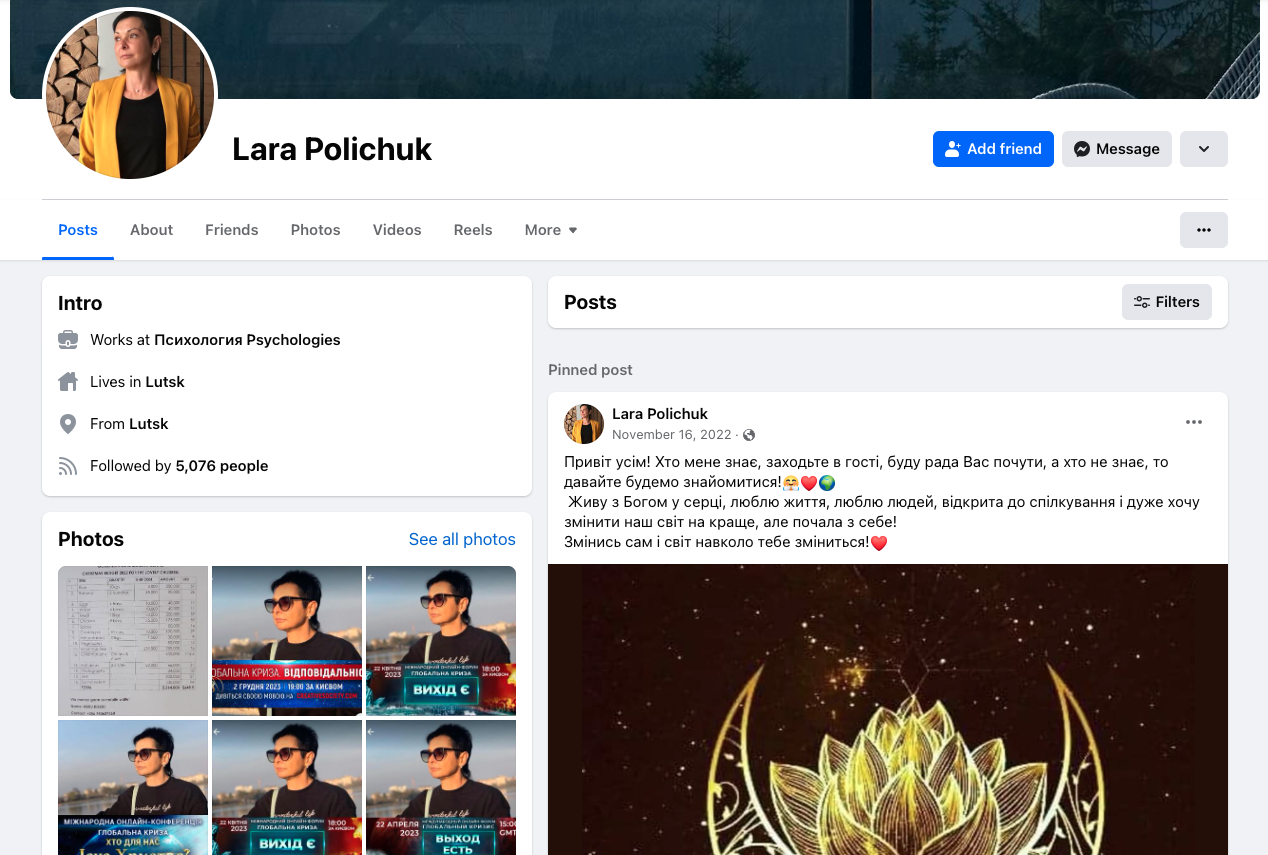Screen dimensions: 1268x855
Task: Open Message chat with profile owner
Action: pyautogui.click(x=1116, y=149)
